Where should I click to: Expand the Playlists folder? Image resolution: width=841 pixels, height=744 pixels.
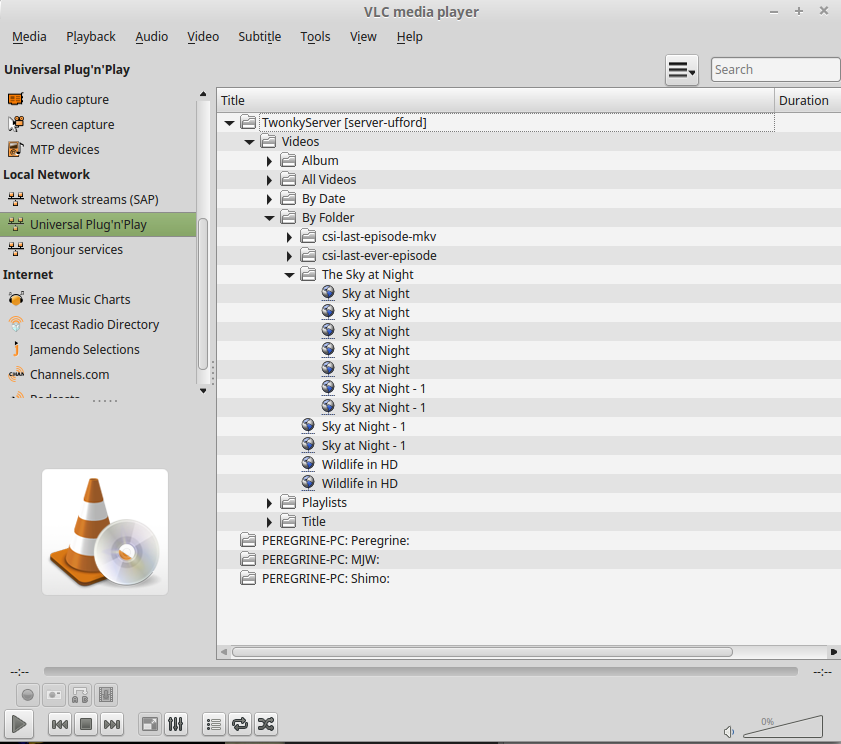pyautogui.click(x=269, y=503)
